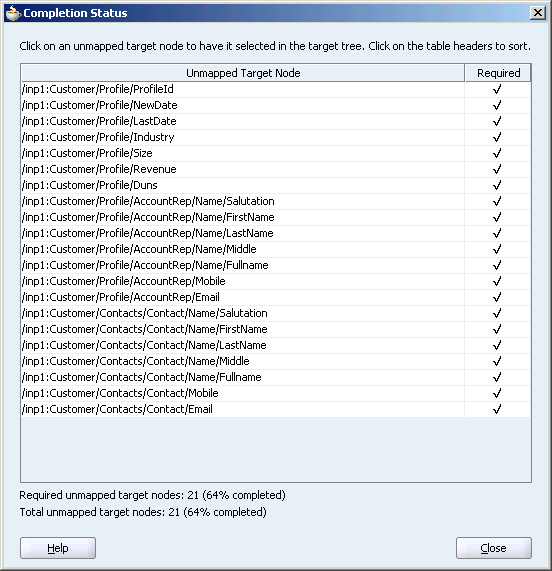552x571 pixels.
Task: Click the Required checkmark for ProfileId
Action: (497, 89)
